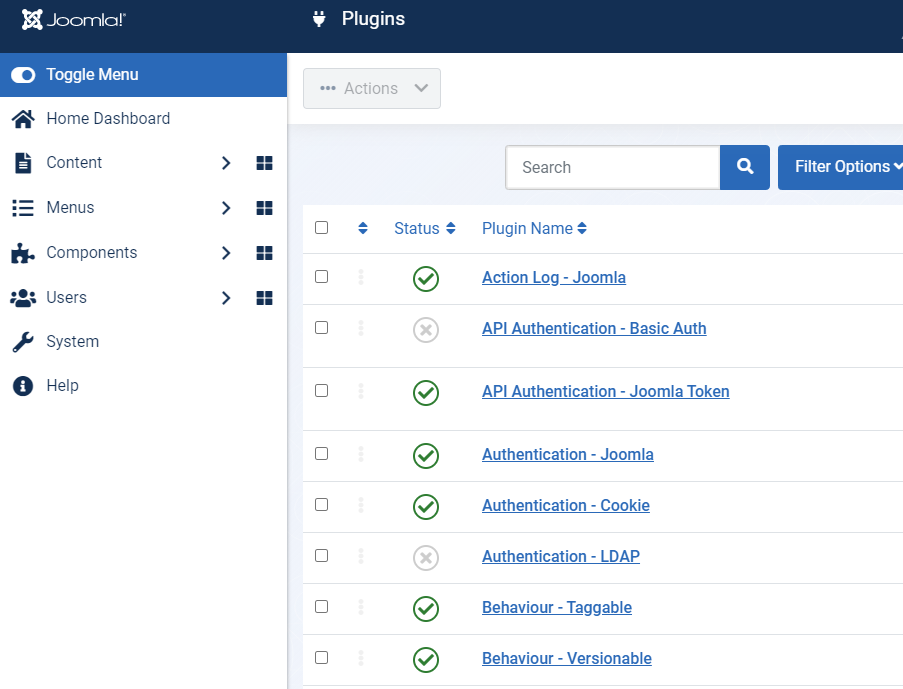Open the Components menu item

click(92, 252)
